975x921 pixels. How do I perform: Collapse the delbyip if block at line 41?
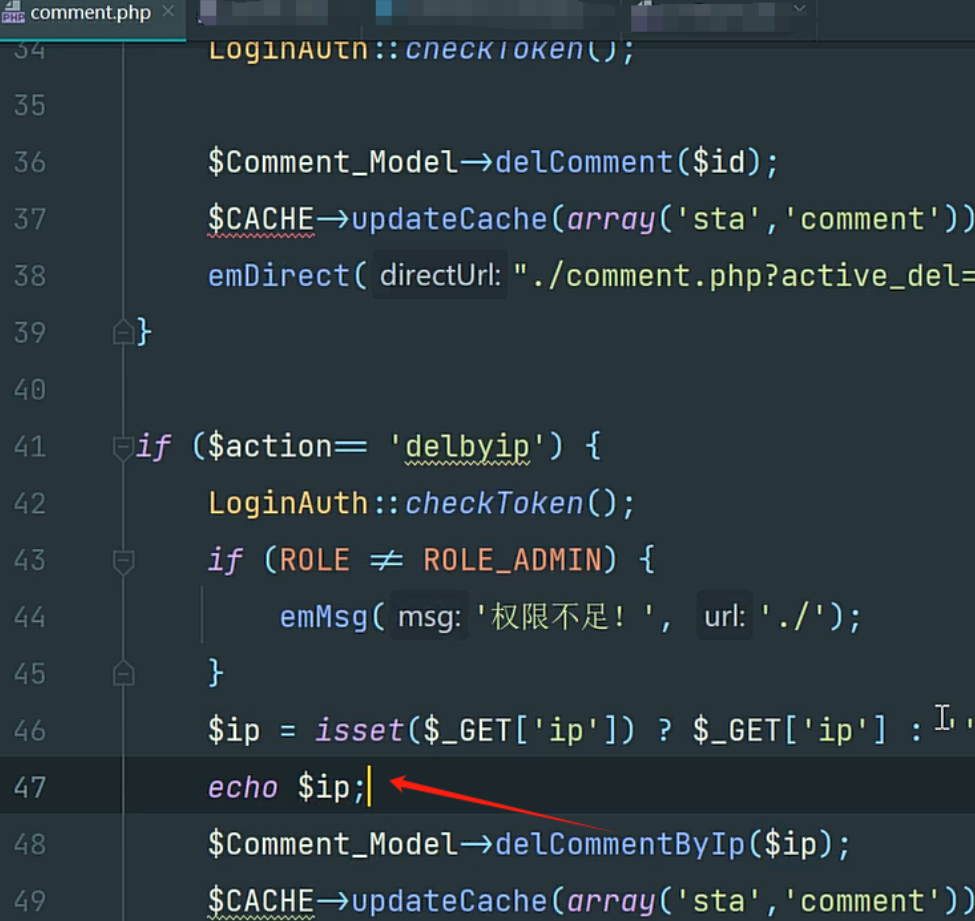[x=123, y=447]
